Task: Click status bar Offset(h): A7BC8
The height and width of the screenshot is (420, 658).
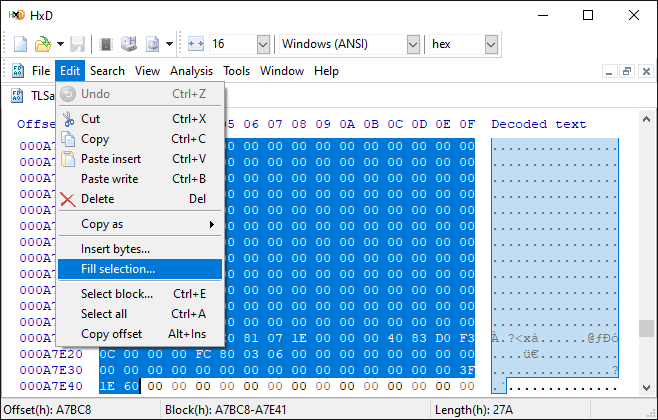Action: pos(47,410)
